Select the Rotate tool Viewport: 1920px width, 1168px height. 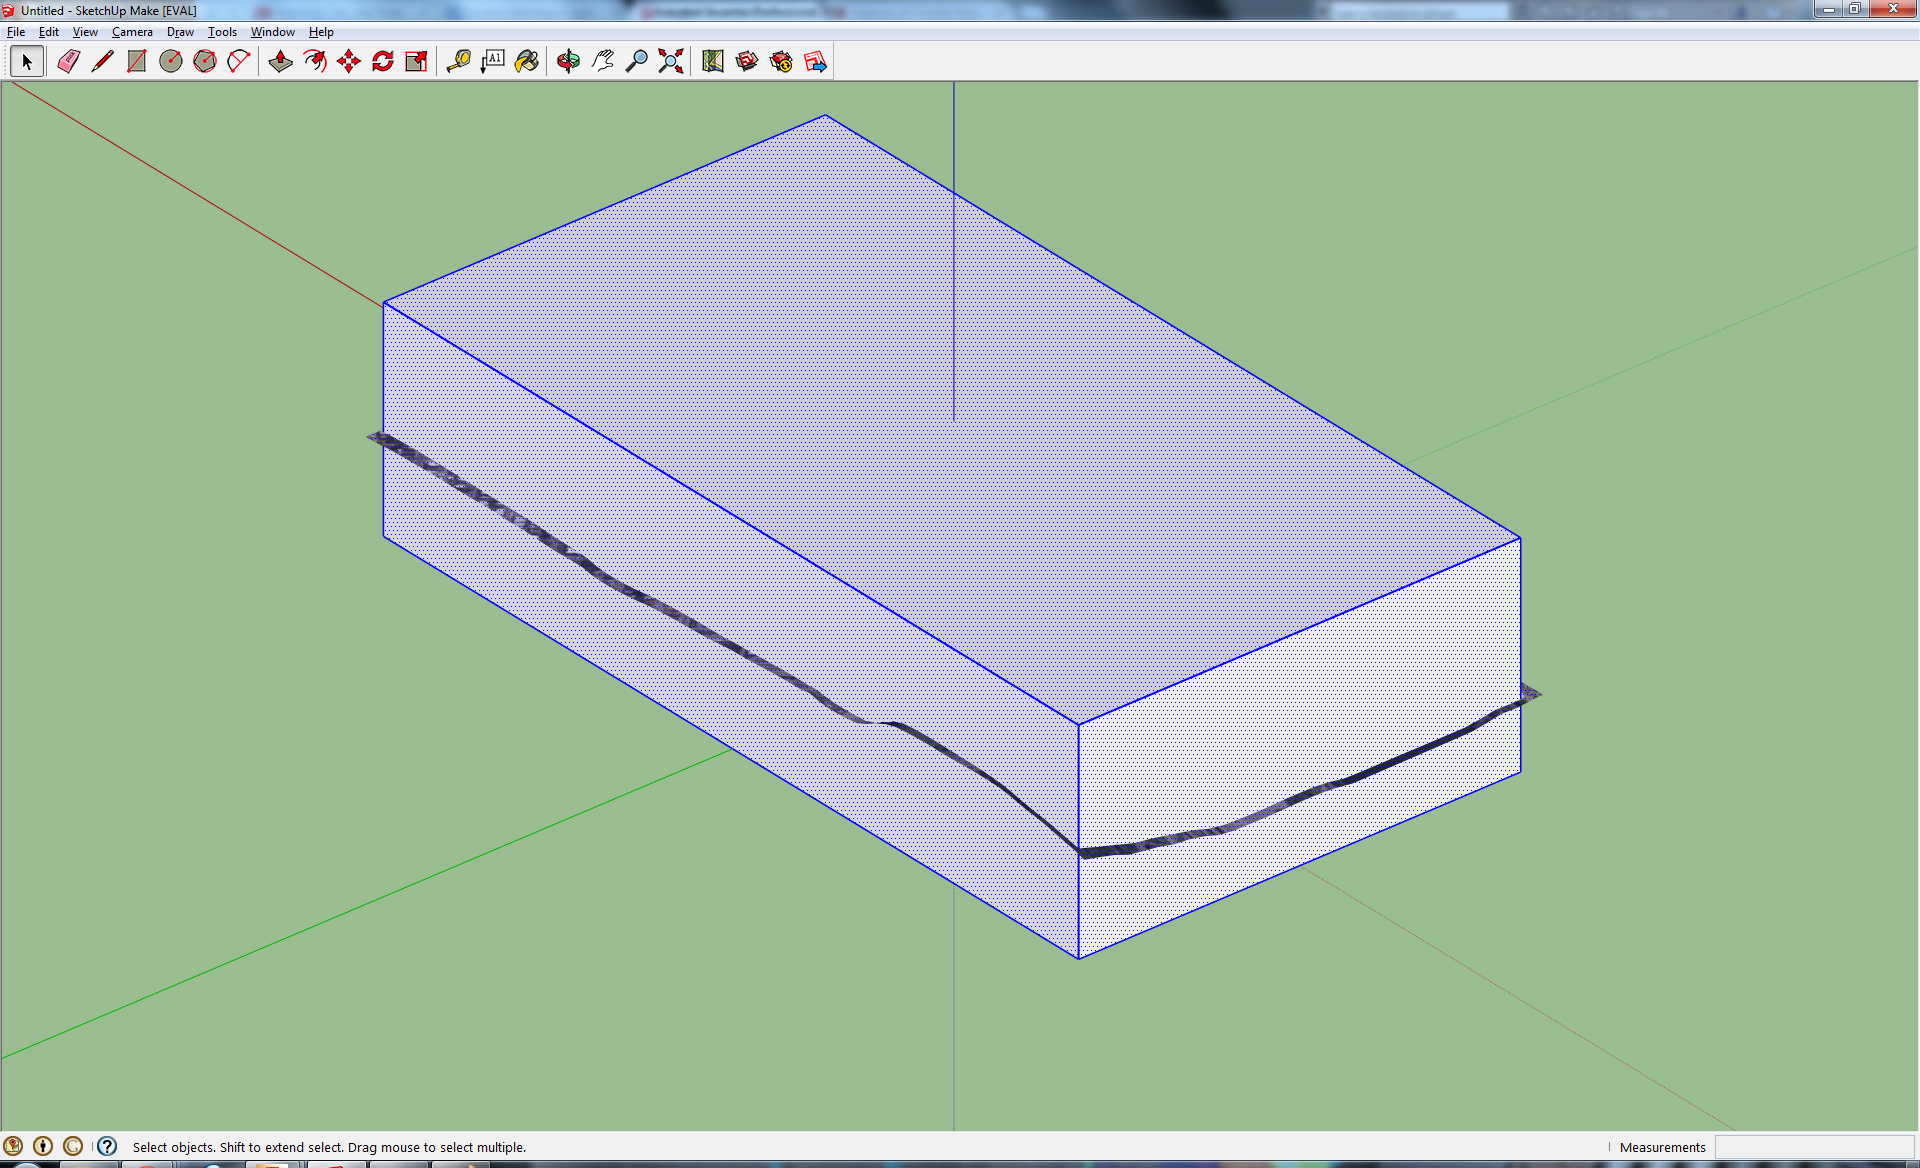click(383, 62)
